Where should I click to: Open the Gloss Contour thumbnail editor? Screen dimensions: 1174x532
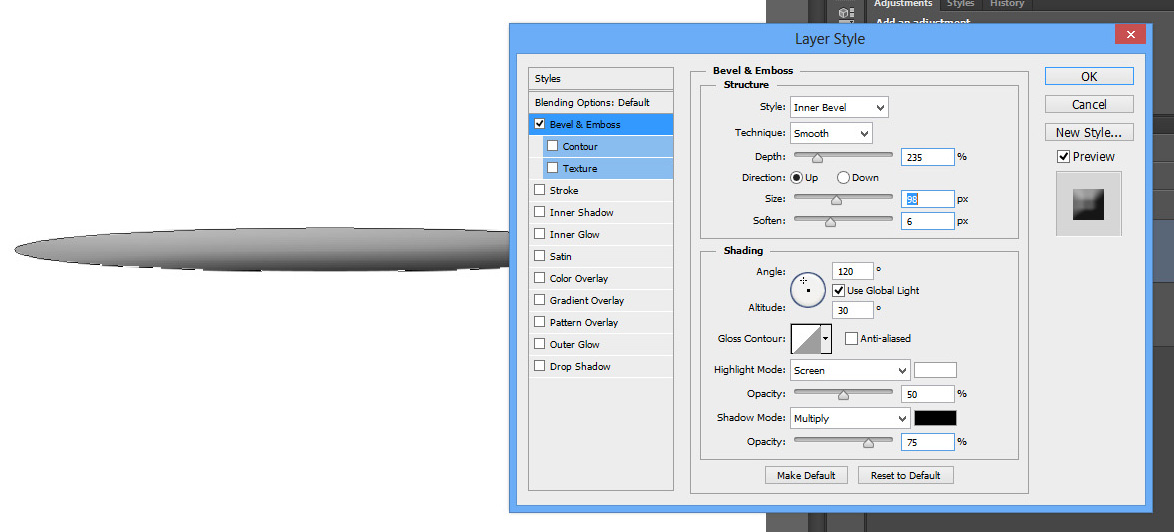click(x=805, y=339)
